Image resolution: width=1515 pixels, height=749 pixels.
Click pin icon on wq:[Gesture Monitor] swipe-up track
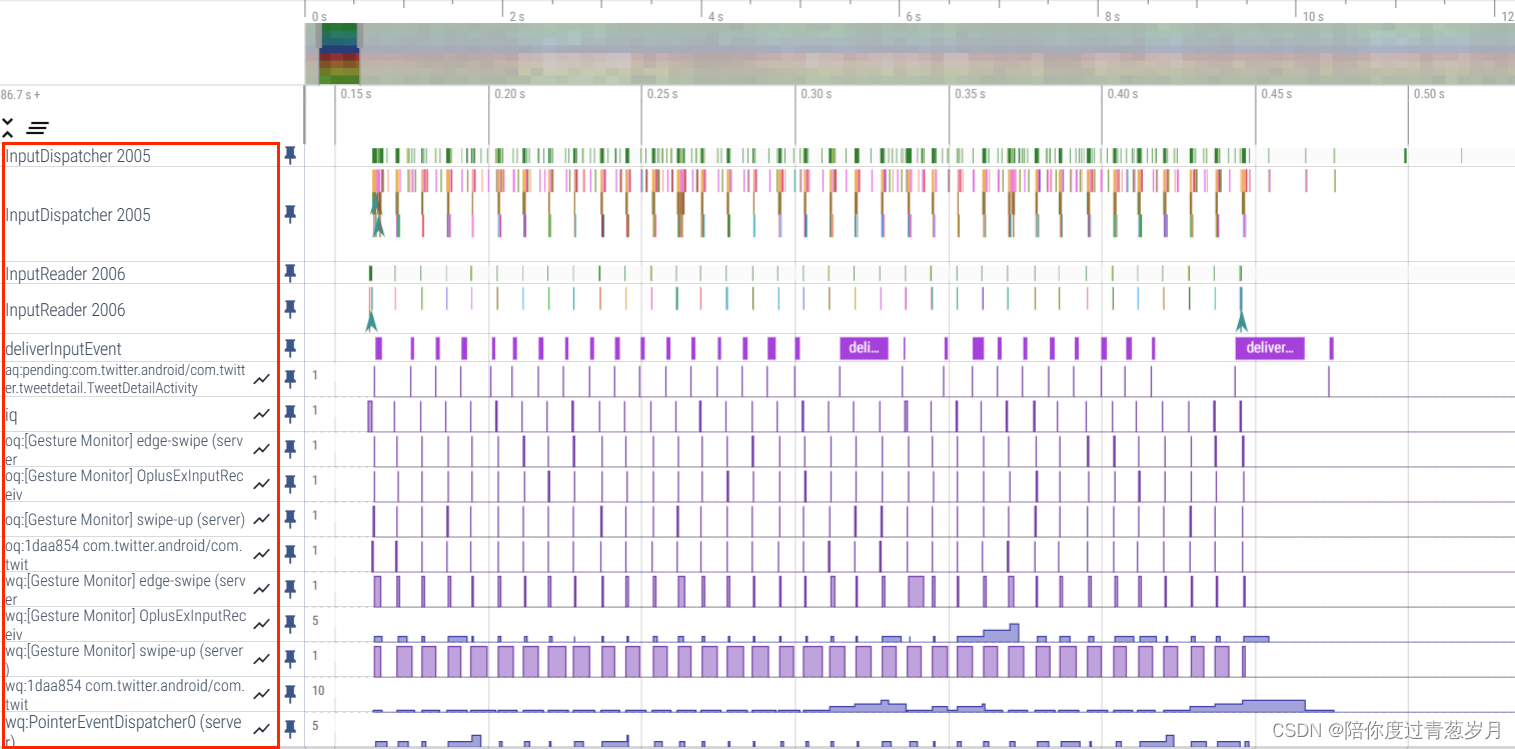[290, 658]
